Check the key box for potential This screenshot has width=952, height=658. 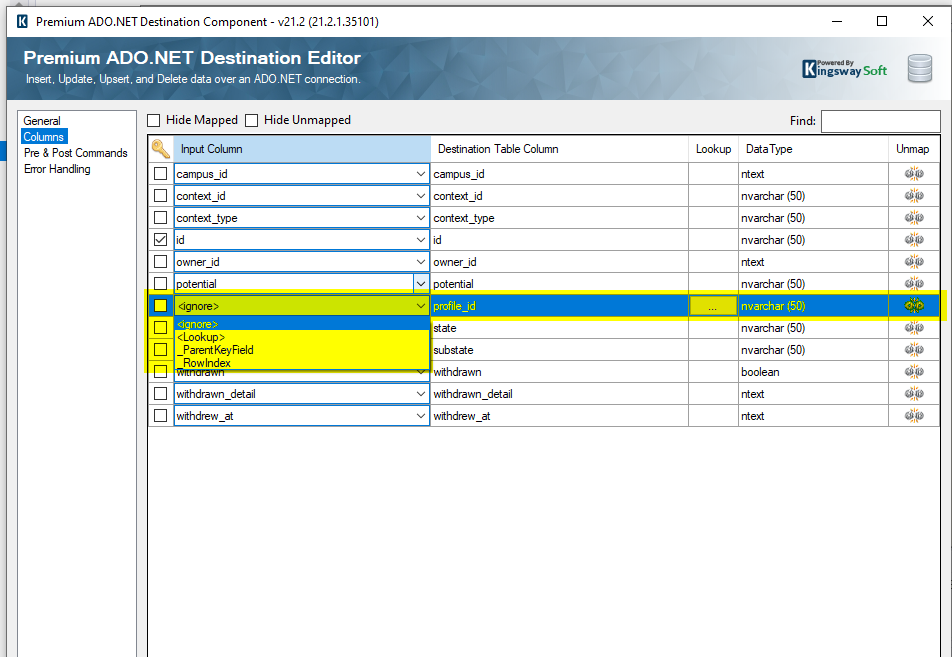point(160,283)
